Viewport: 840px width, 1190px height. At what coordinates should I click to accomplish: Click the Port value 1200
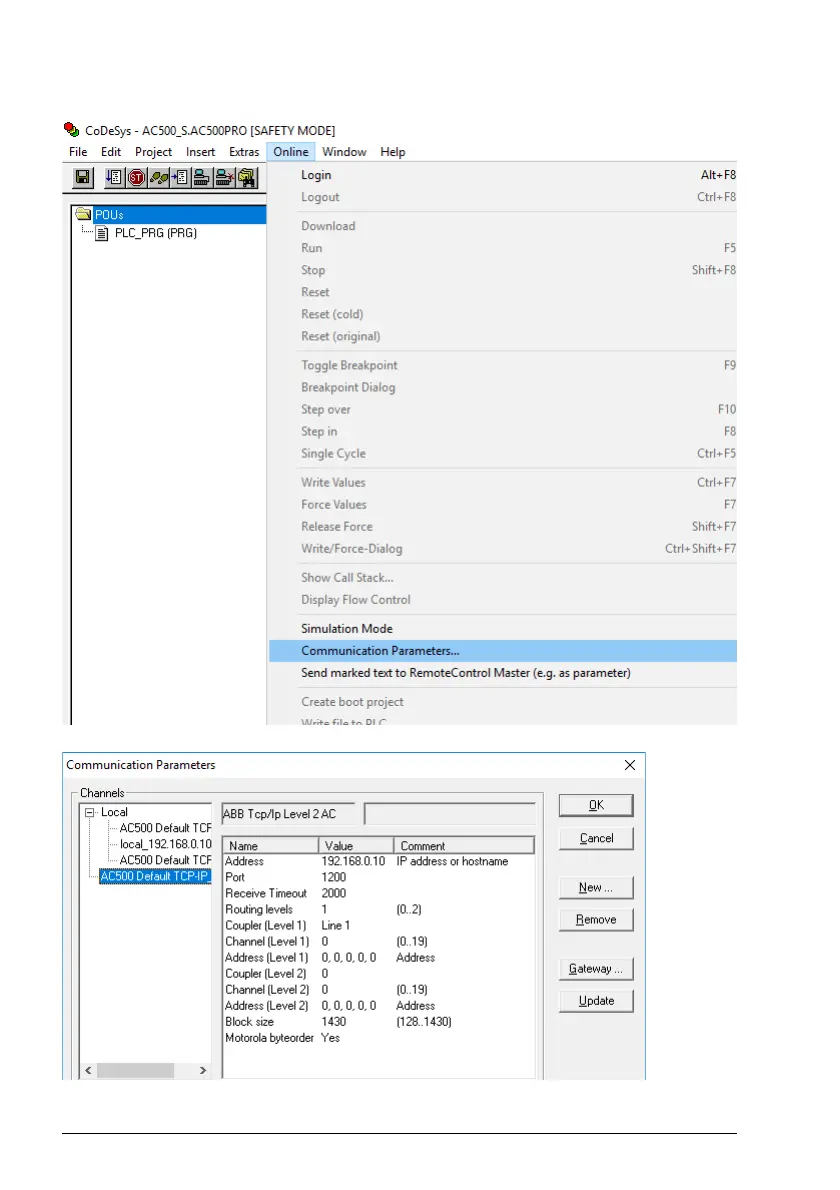pyautogui.click(x=333, y=877)
